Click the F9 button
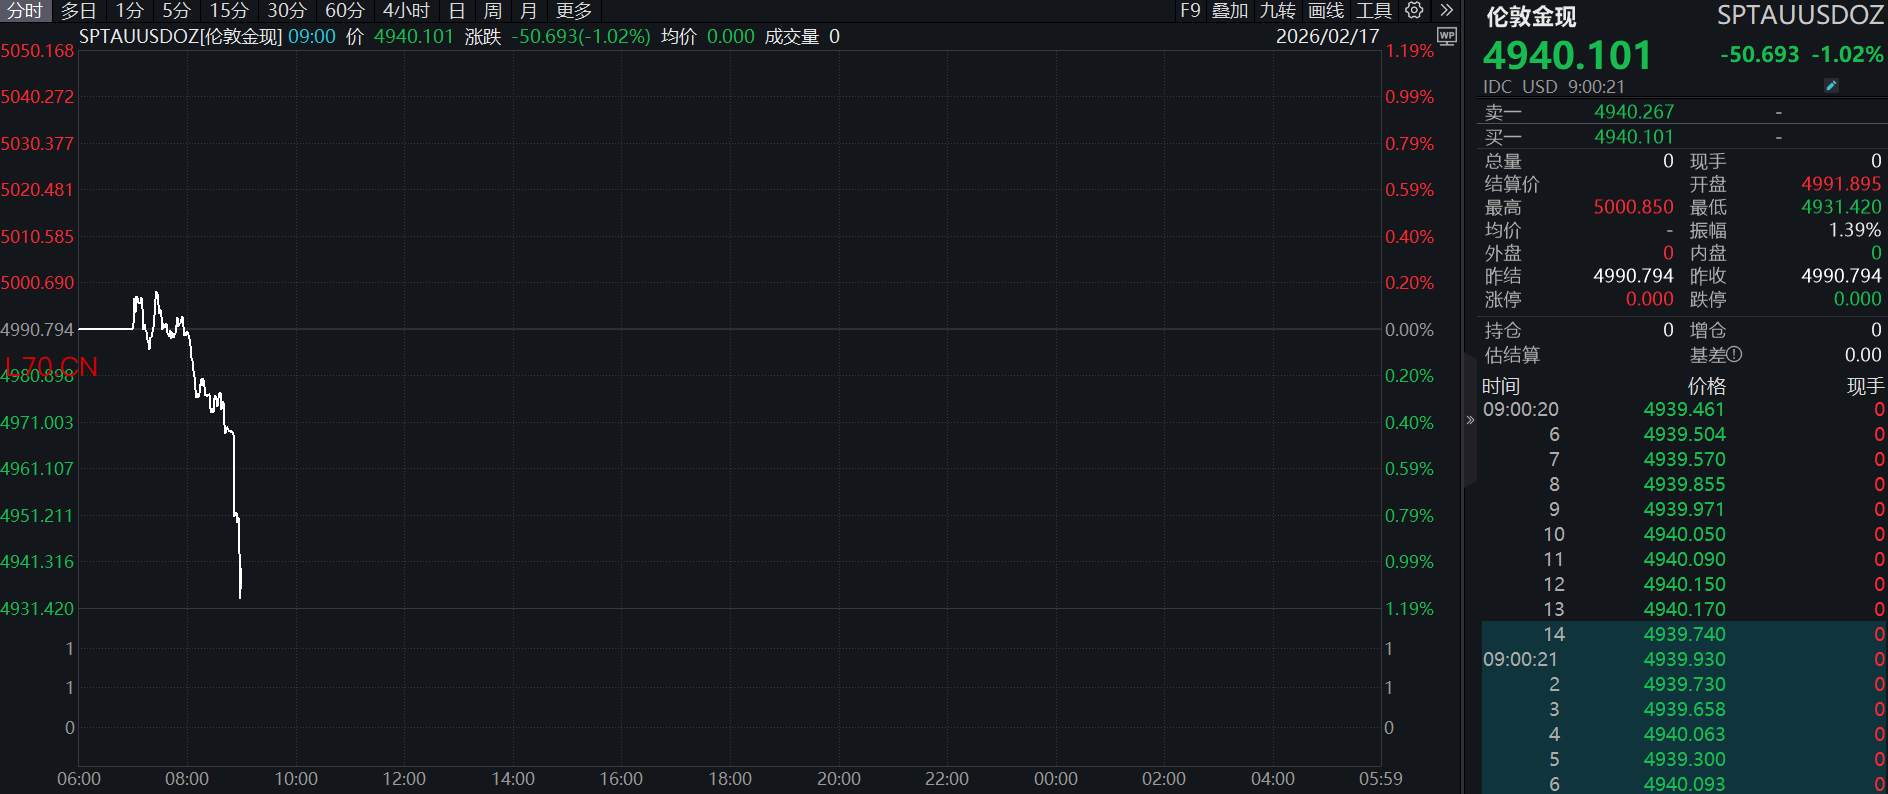Viewport: 1888px width, 794px height. [1190, 11]
